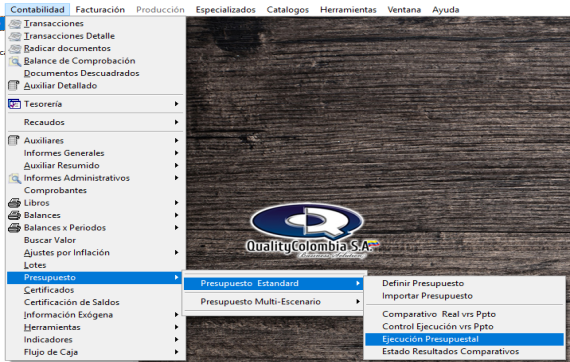Click the Auxiliar Detallado icon
This screenshot has width=570, height=362.
click(13, 85)
